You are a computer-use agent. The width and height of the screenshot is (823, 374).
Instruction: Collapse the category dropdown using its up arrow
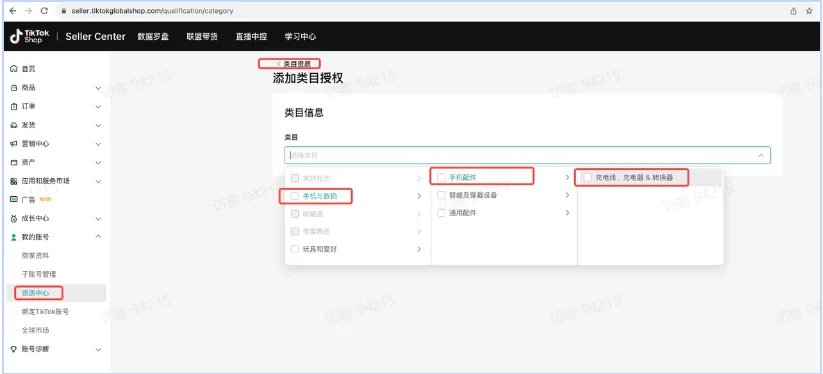761,155
